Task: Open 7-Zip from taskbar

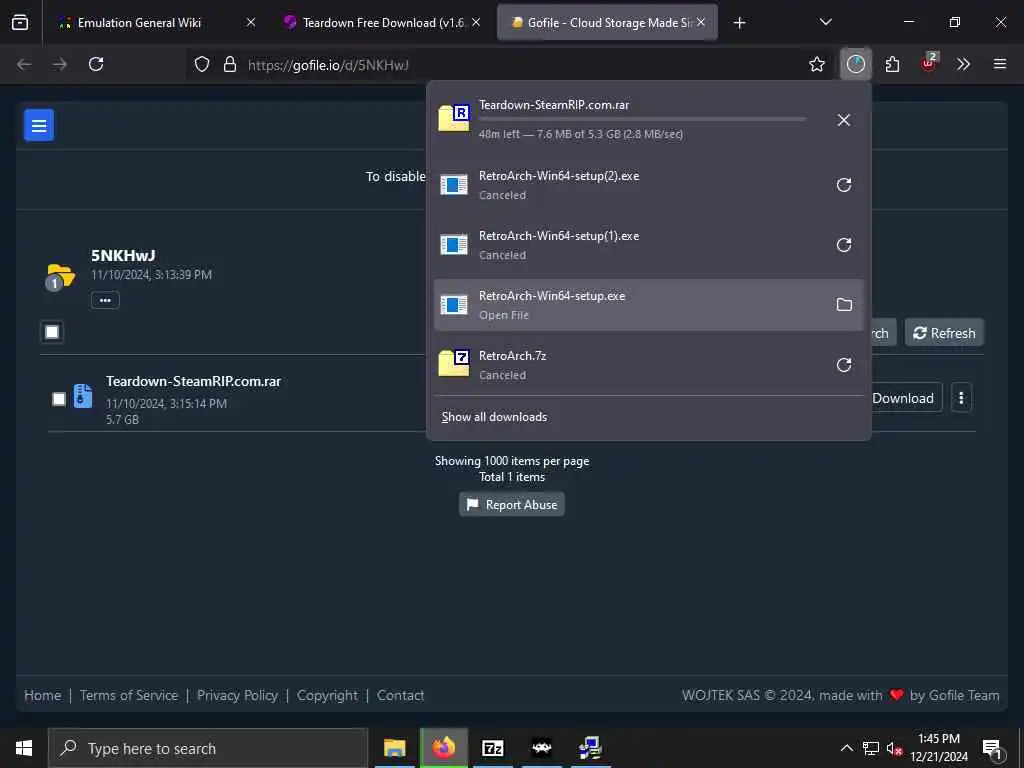Action: click(x=492, y=748)
